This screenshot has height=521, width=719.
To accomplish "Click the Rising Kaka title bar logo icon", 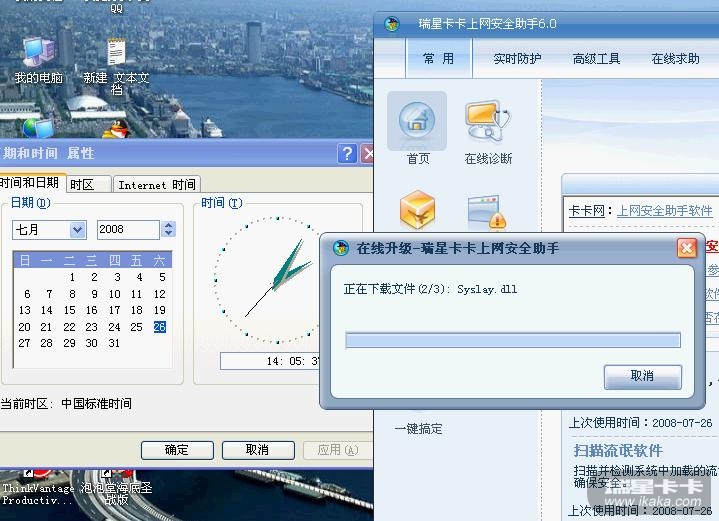I will pyautogui.click(x=392, y=23).
